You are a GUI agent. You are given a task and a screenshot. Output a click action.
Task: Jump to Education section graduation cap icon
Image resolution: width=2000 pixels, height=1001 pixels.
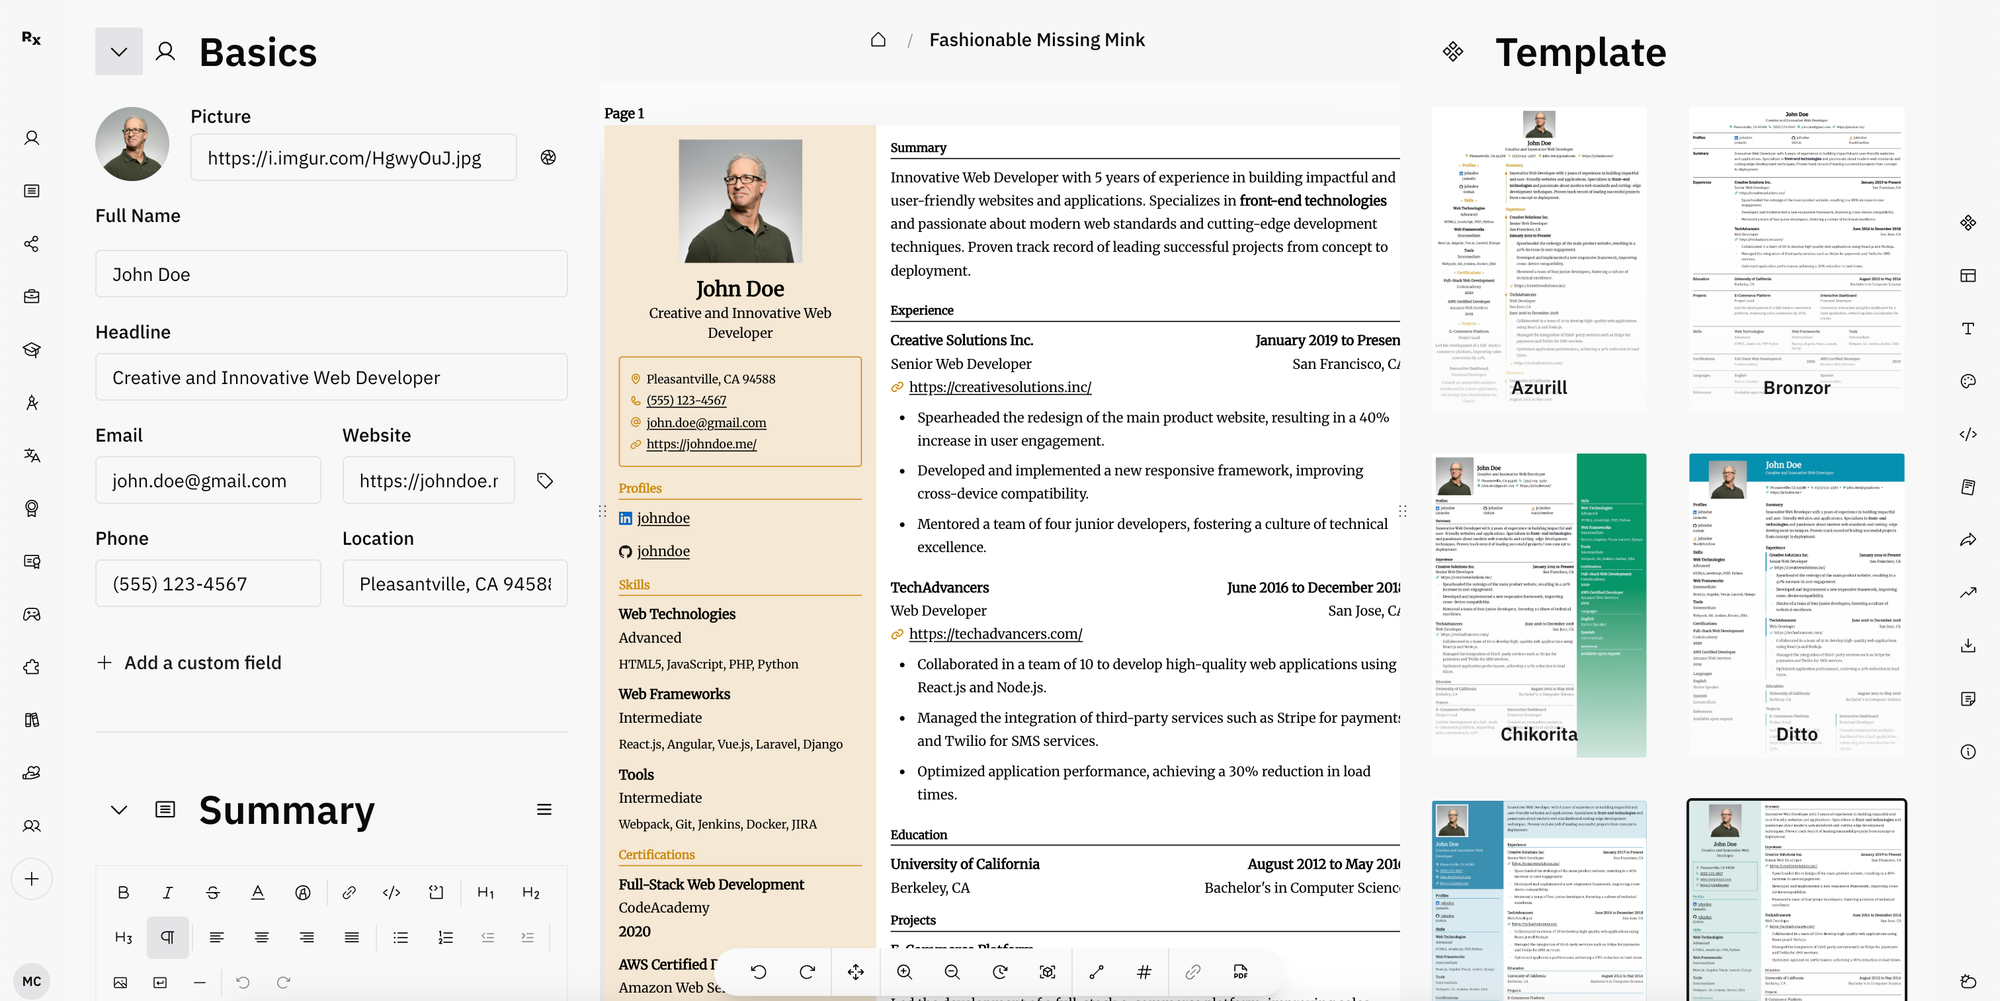pos(32,350)
